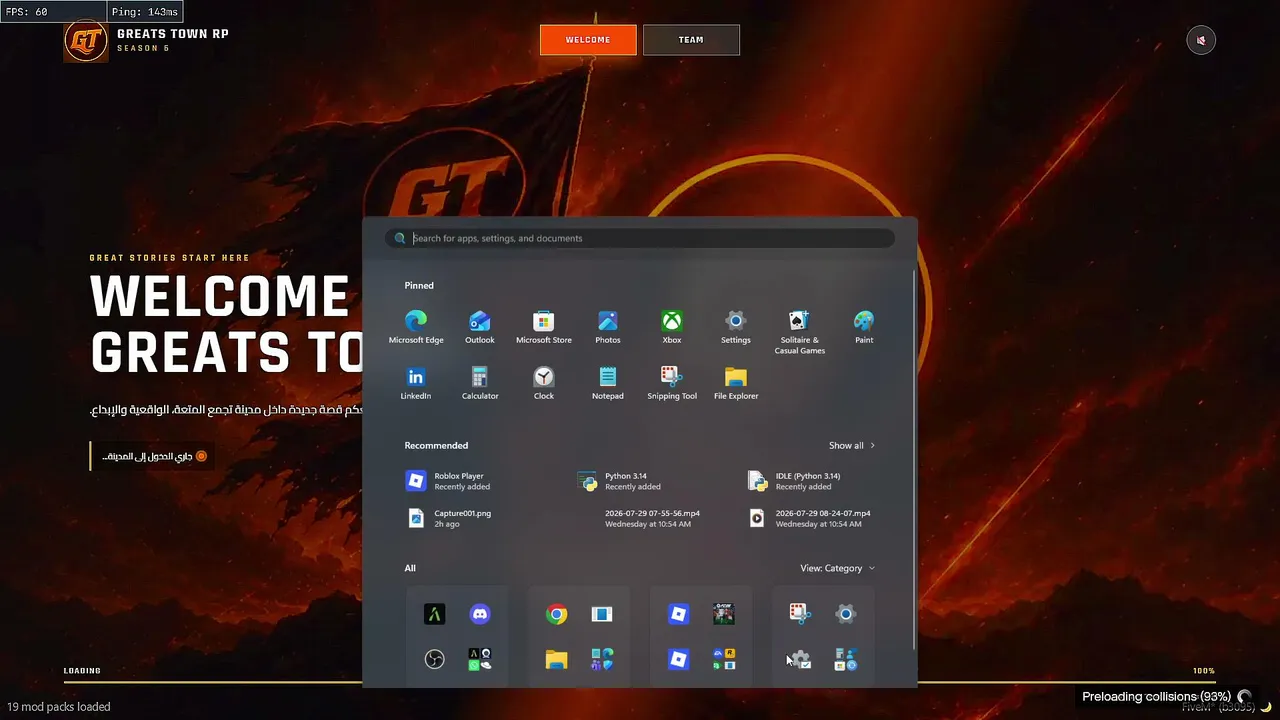Open the LinkedIn pinned app
This screenshot has height=720, width=1280.
point(416,383)
